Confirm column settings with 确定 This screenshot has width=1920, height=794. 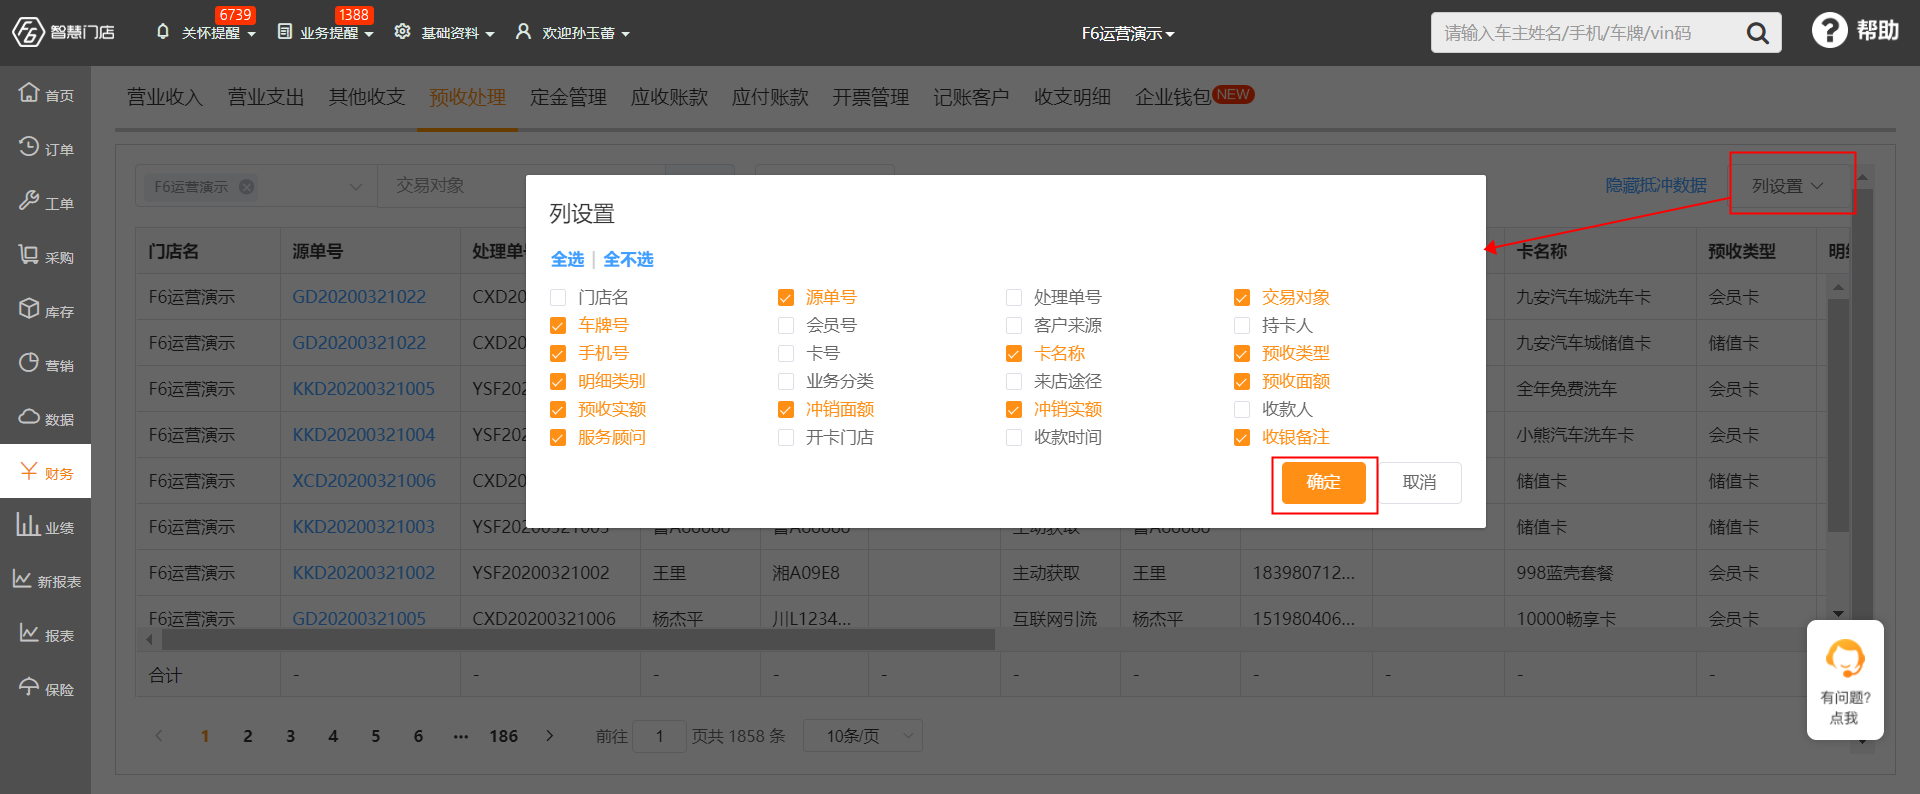coord(1324,483)
